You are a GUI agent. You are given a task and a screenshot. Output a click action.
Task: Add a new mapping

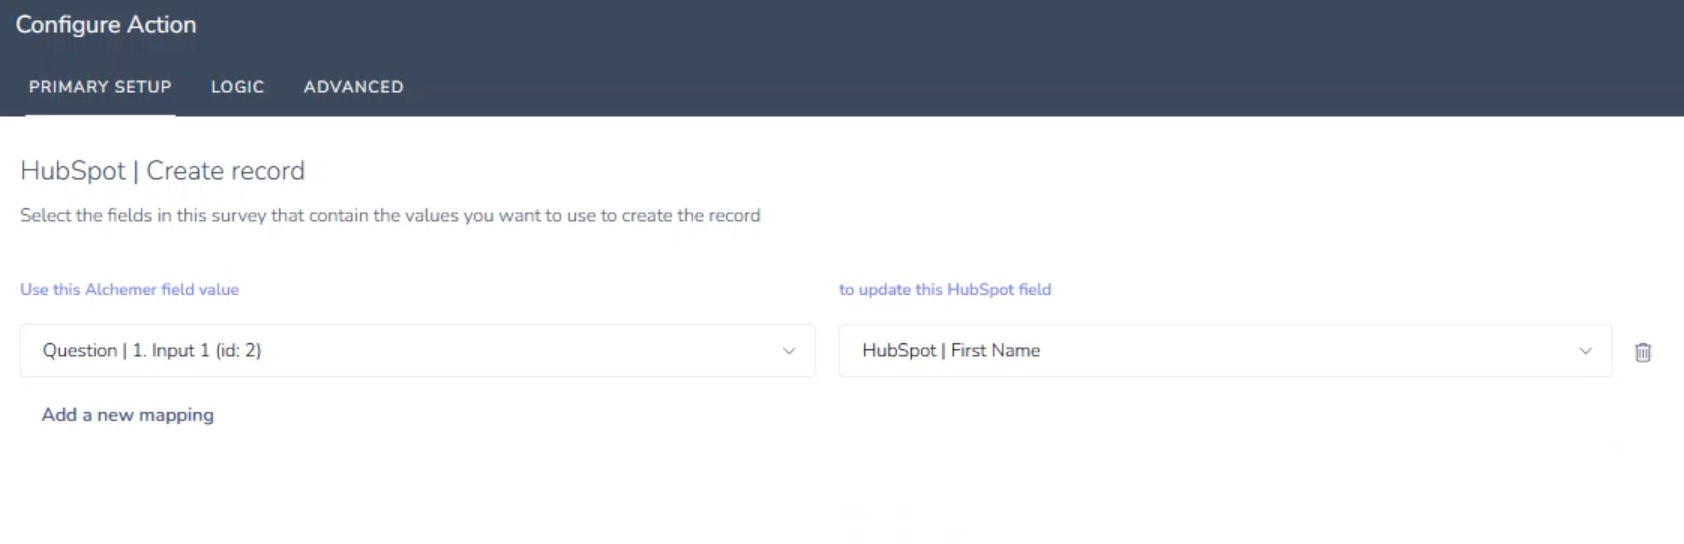[128, 415]
